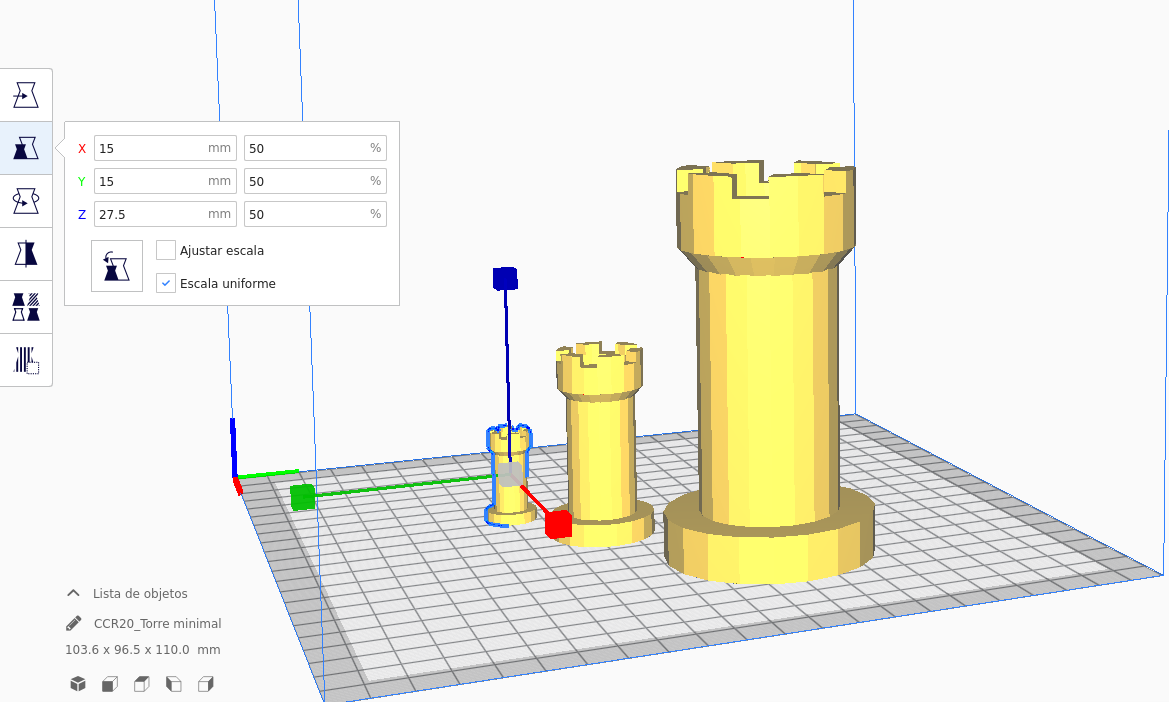Image resolution: width=1169 pixels, height=702 pixels.
Task: Select the Scale tool in left toolbar
Action: (x=26, y=148)
